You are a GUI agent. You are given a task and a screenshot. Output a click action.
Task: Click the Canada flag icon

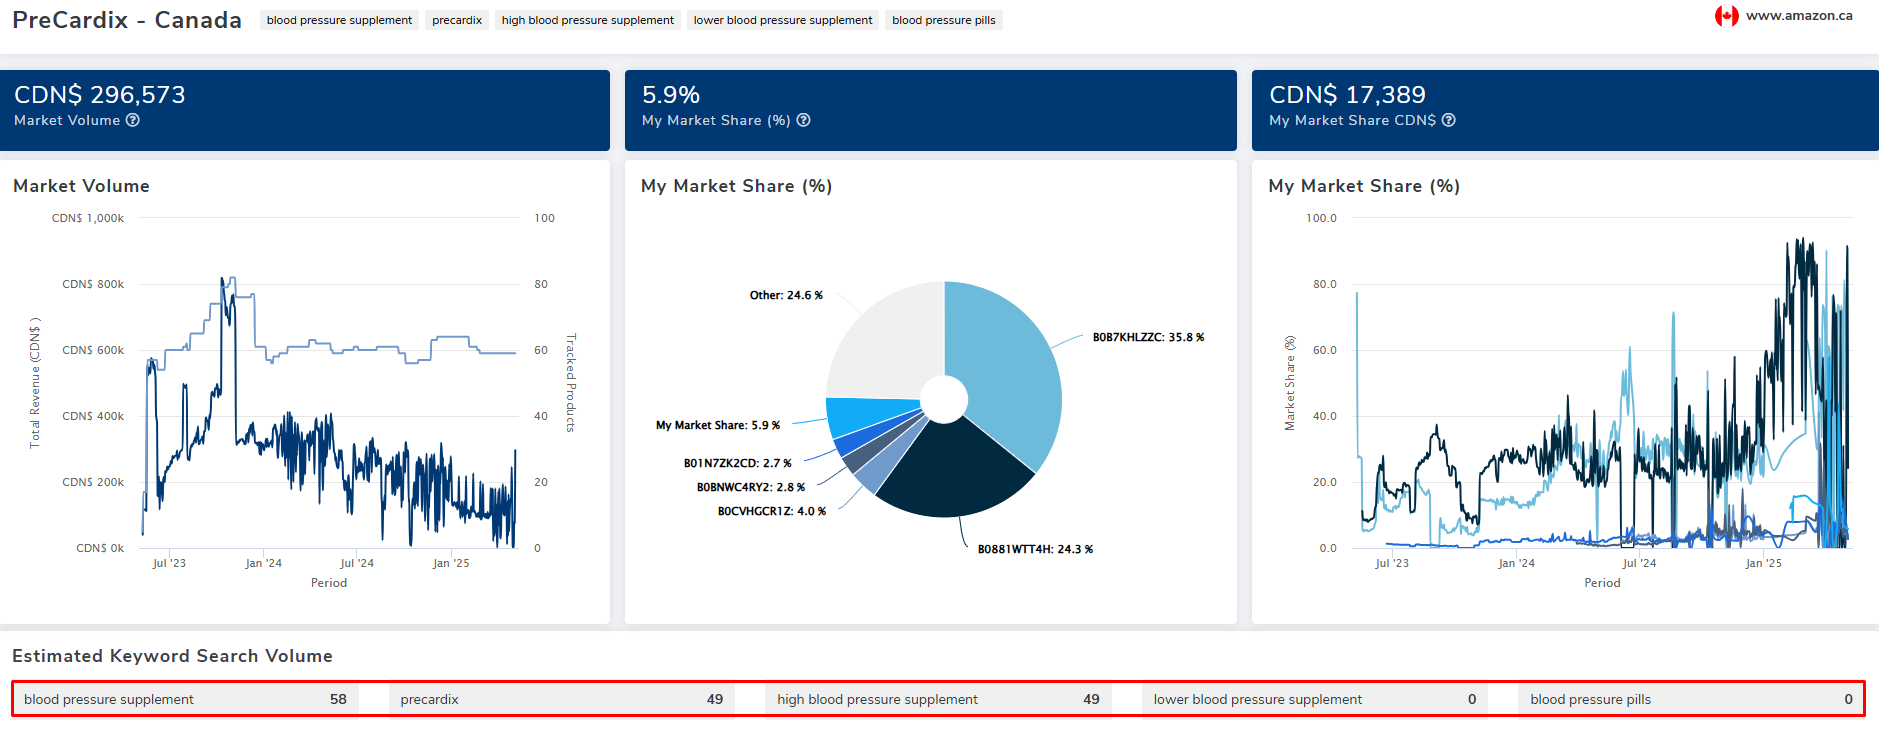pos(1726,16)
